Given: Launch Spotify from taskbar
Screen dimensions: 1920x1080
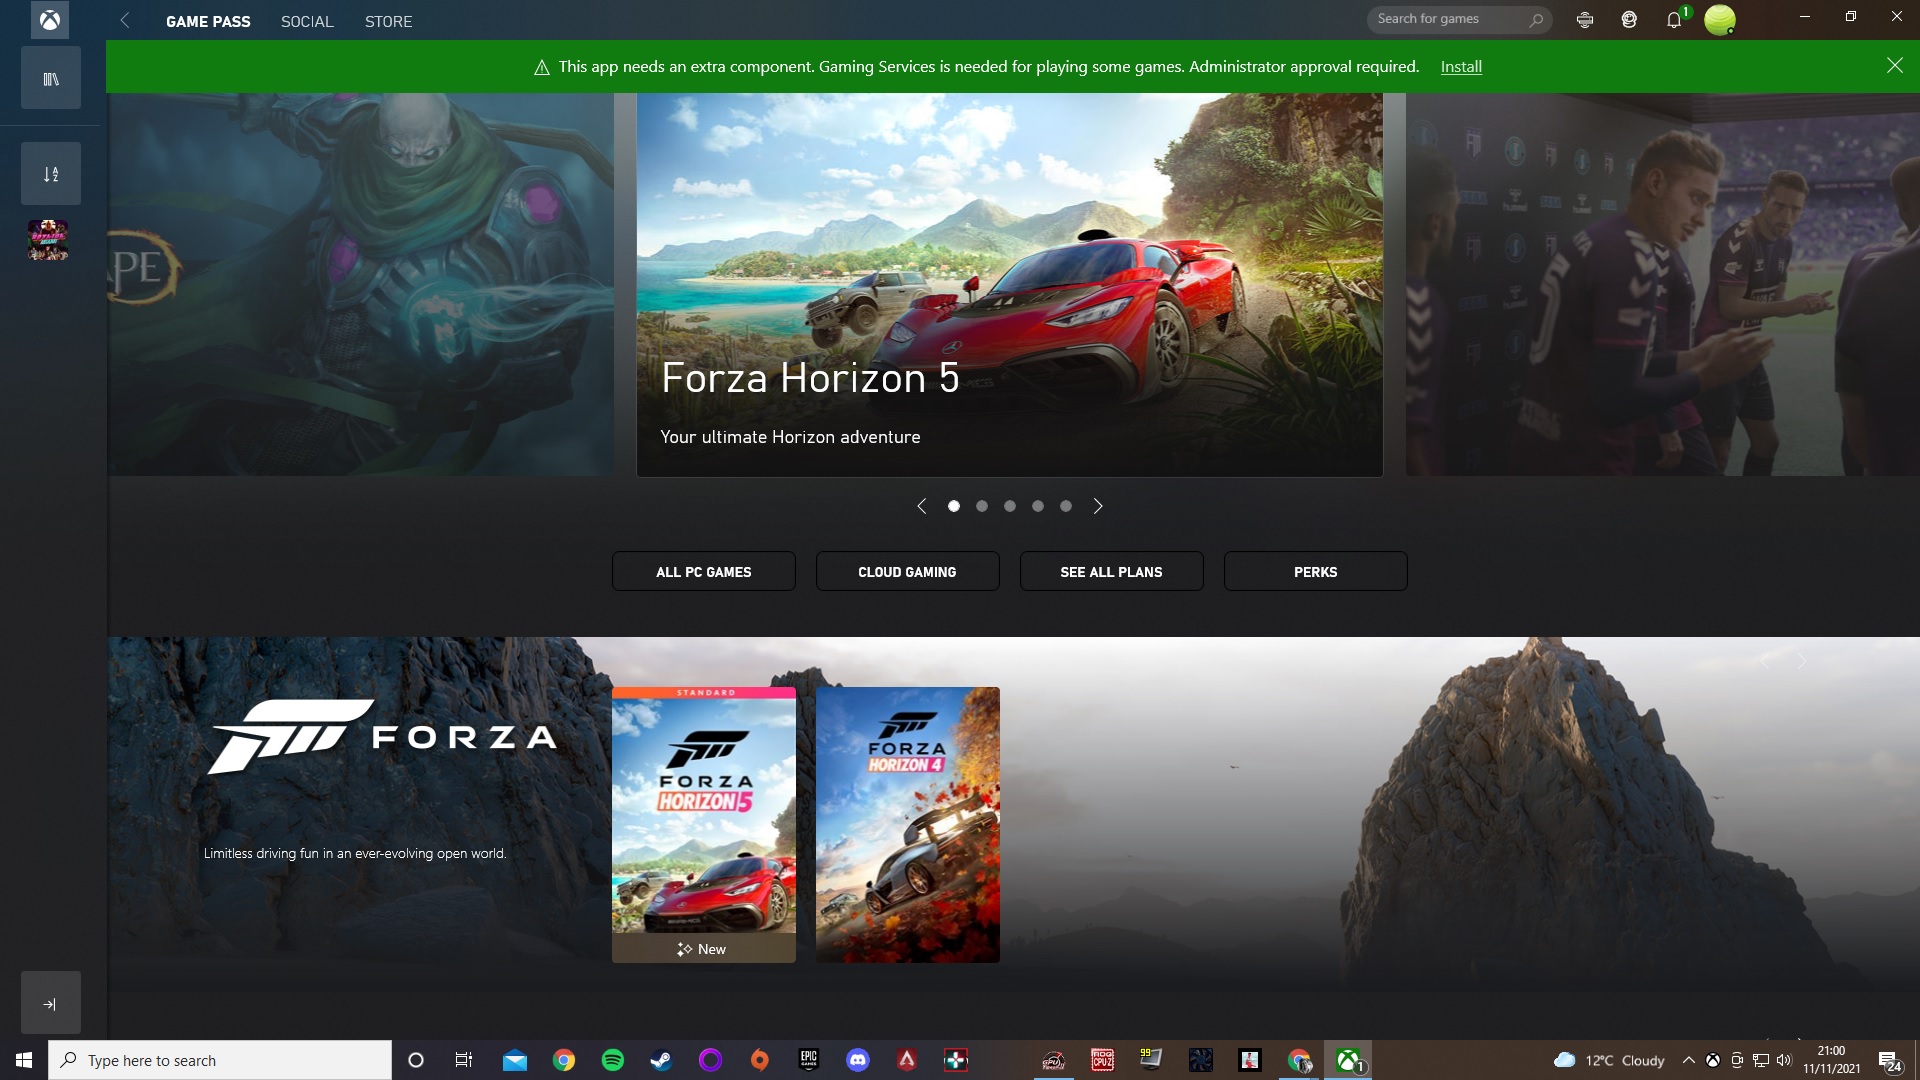Looking at the screenshot, I should coord(613,1060).
